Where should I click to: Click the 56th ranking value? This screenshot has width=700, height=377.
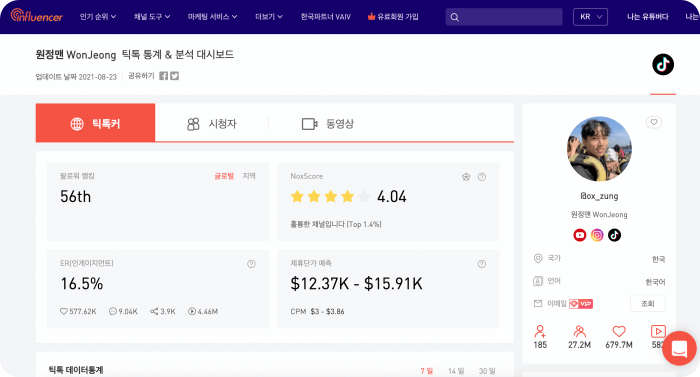pyautogui.click(x=75, y=196)
